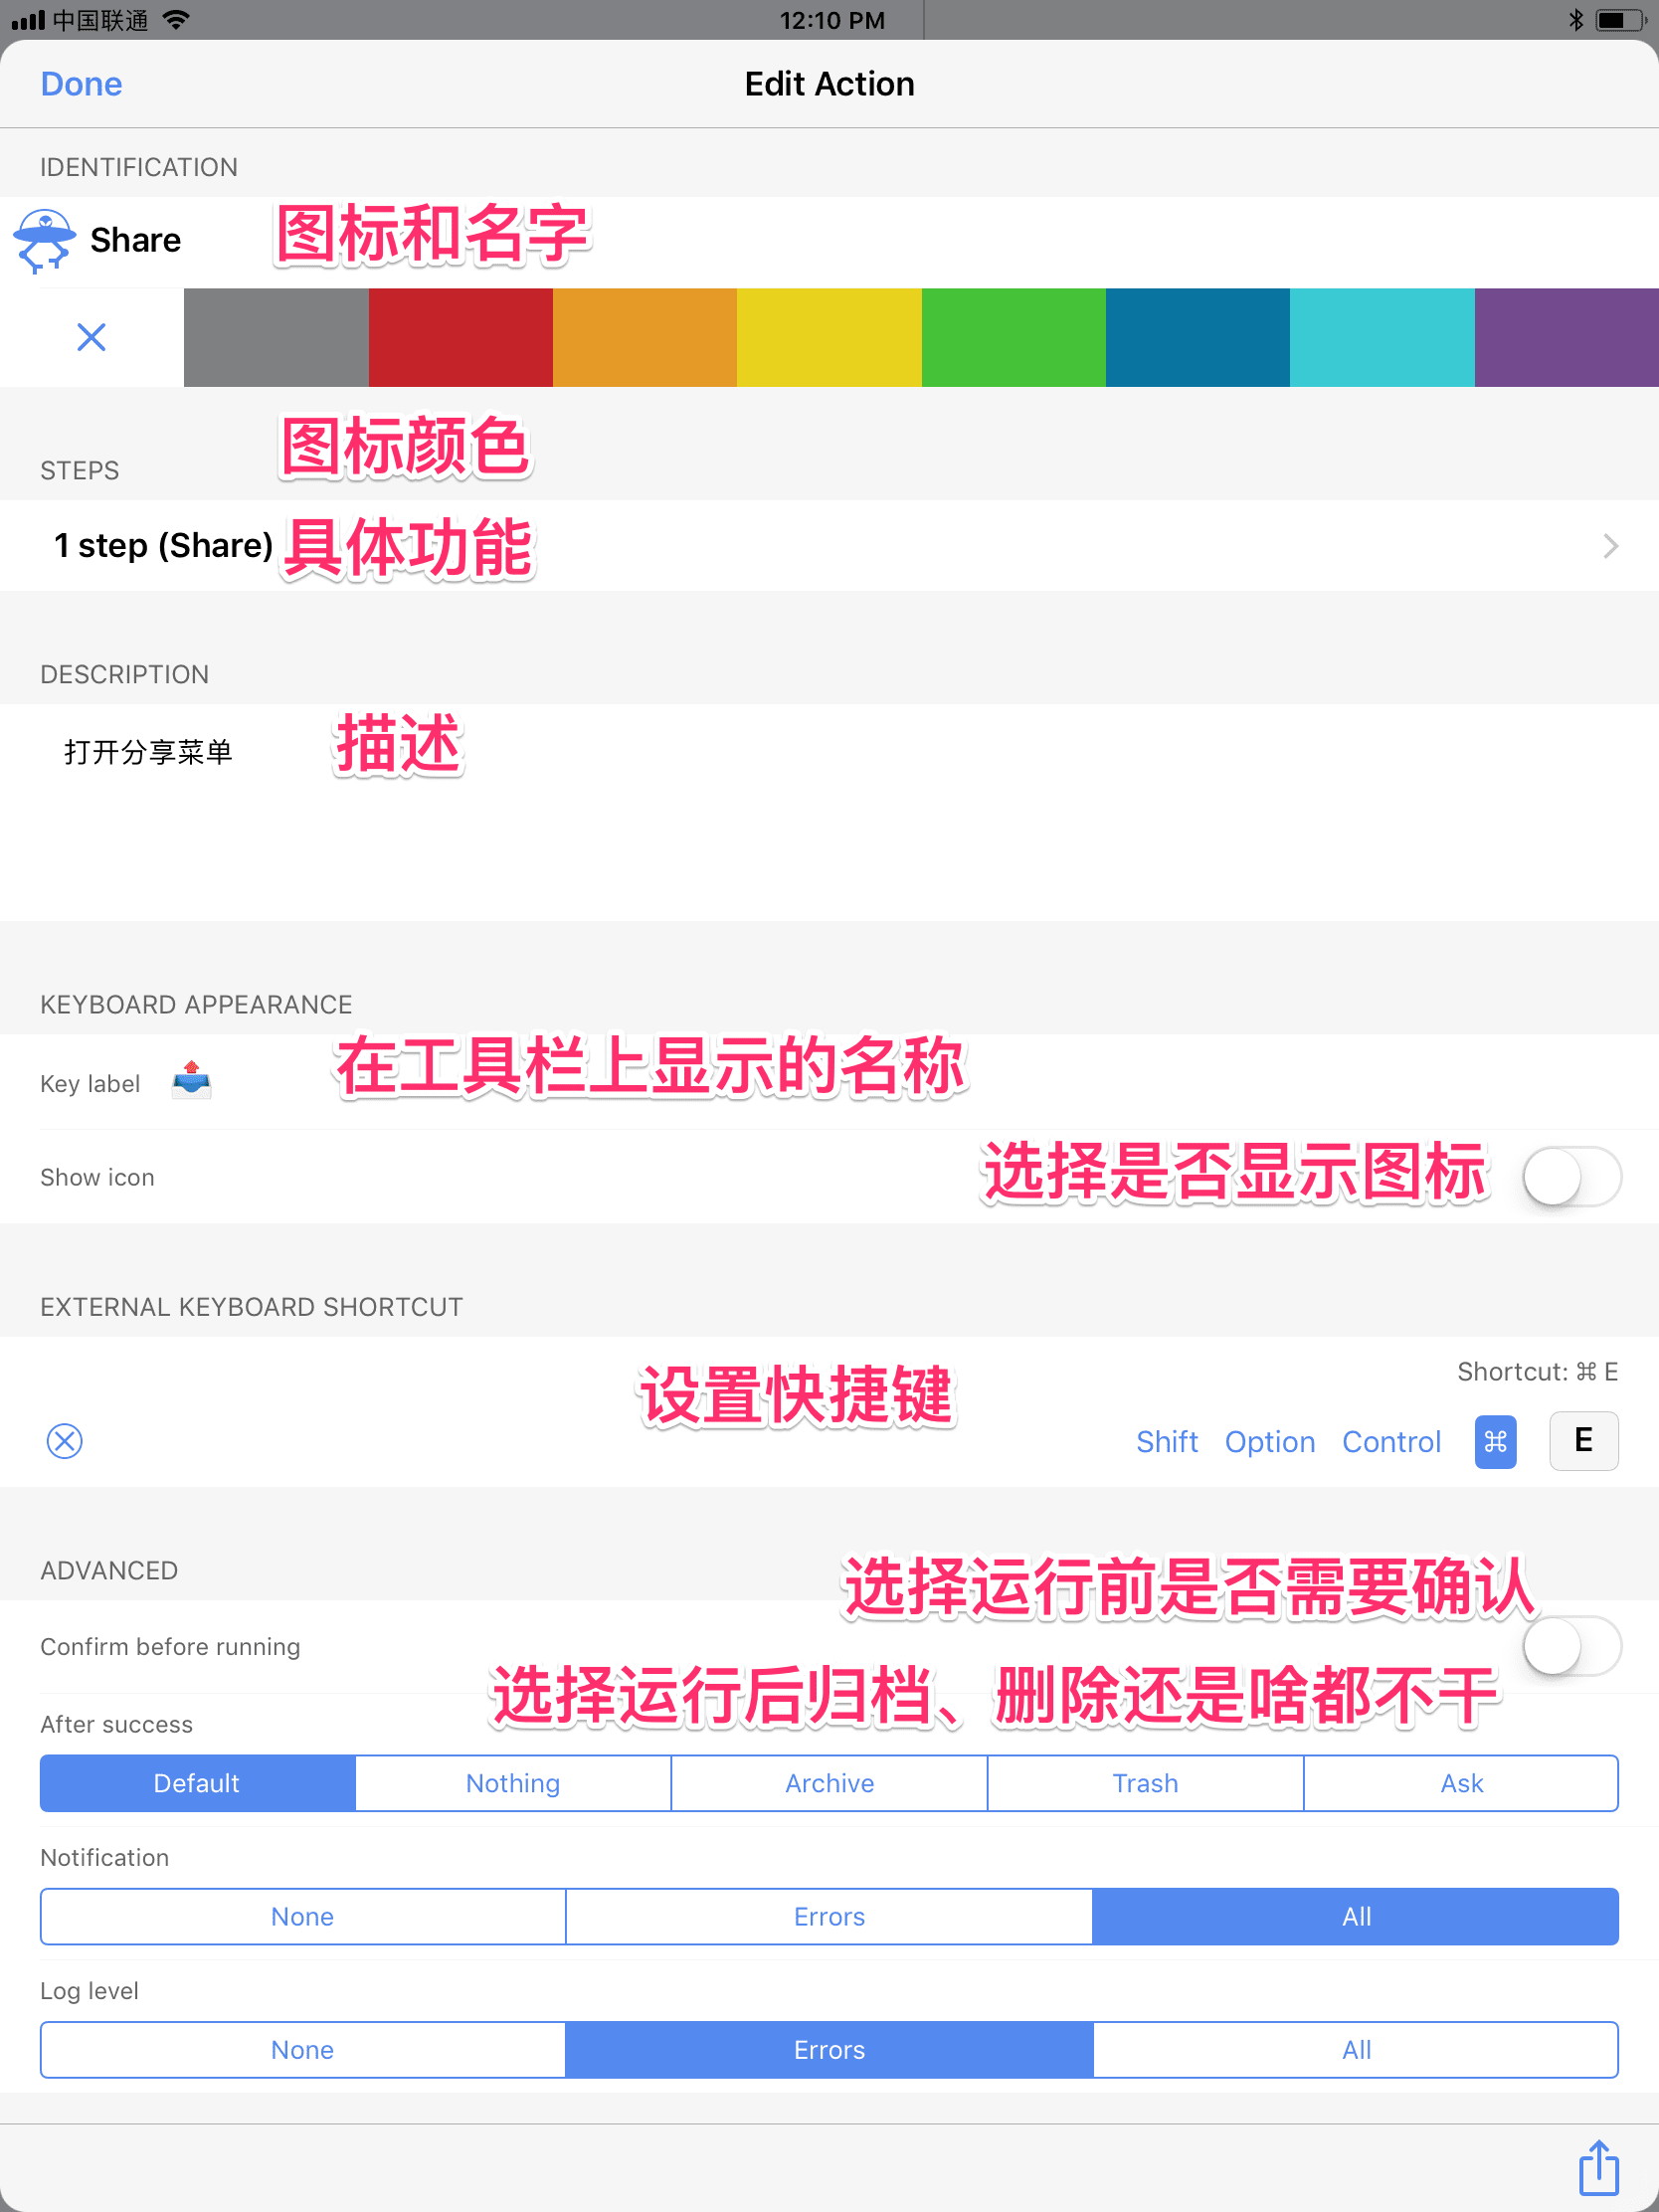
Task: Choose the purple color swatch
Action: click(x=1565, y=337)
